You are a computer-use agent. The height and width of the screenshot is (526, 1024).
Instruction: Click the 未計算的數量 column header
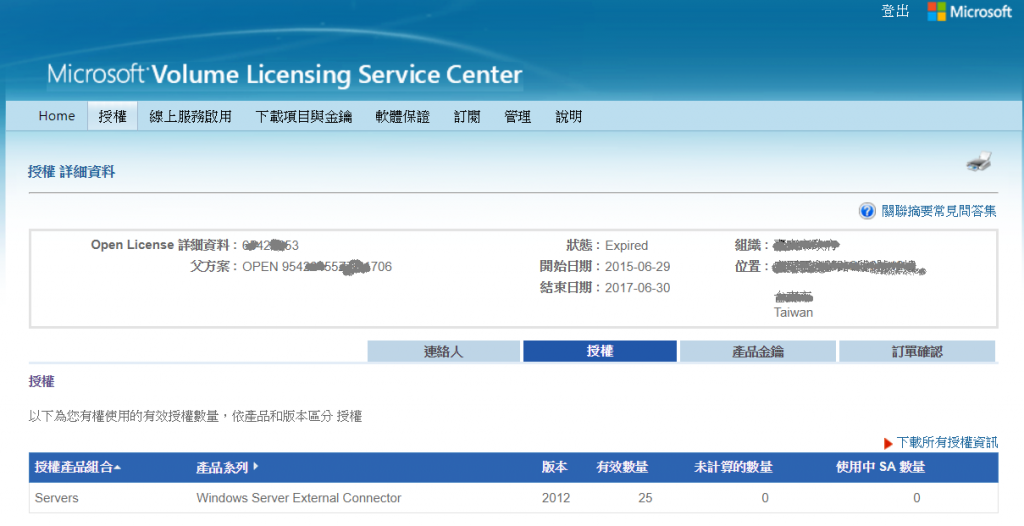733,467
